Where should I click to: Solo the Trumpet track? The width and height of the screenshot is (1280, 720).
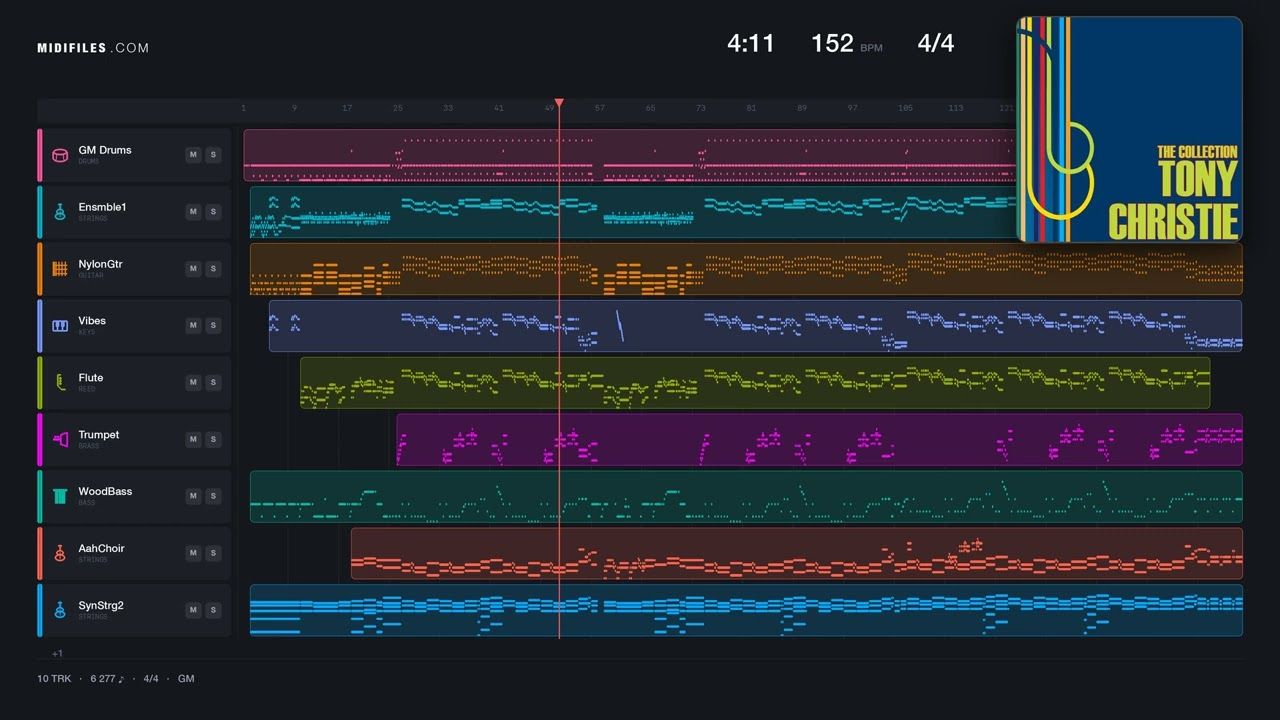click(x=213, y=439)
